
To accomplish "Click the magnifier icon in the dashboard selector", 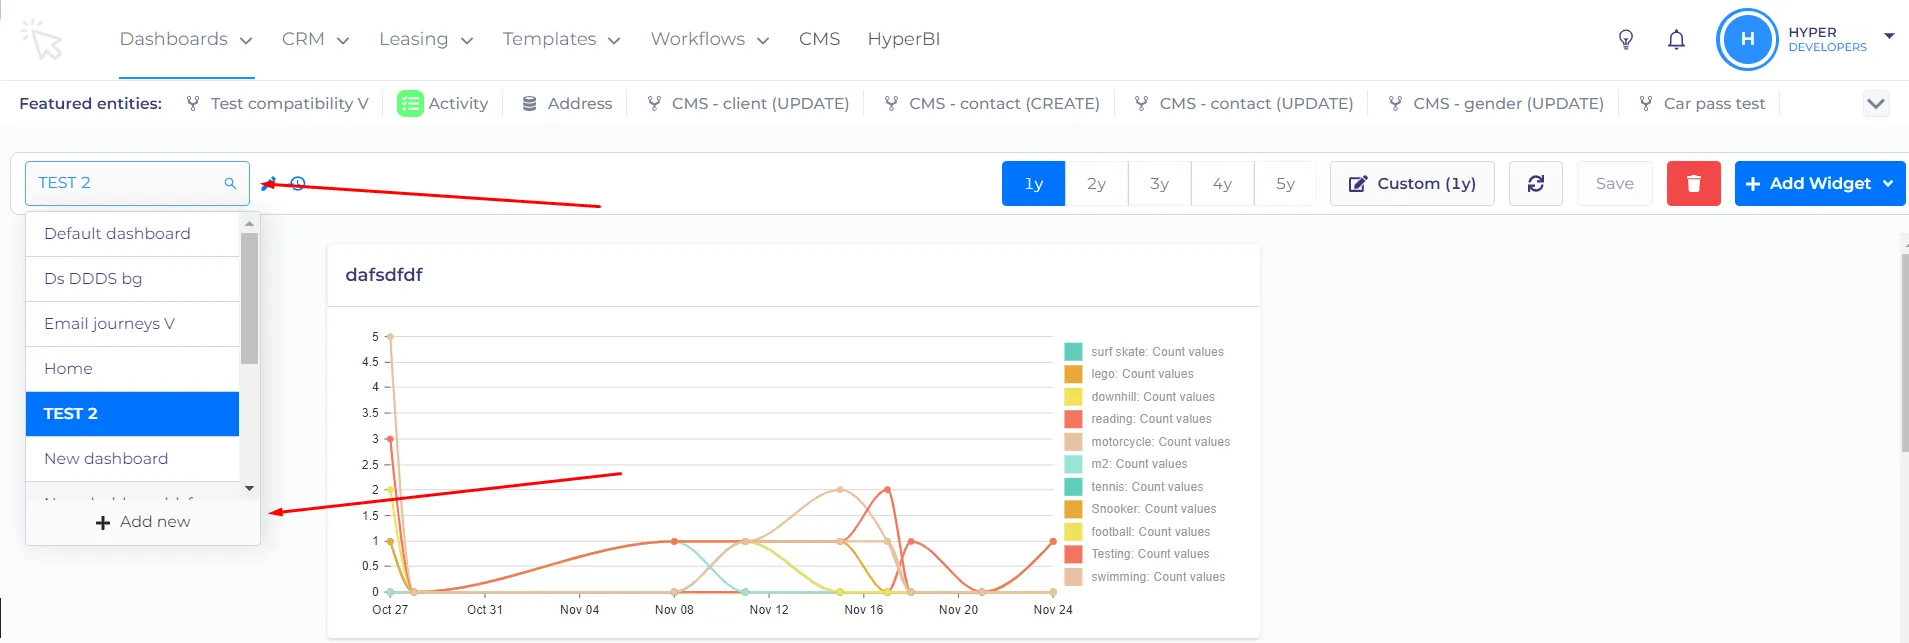I will pyautogui.click(x=230, y=183).
